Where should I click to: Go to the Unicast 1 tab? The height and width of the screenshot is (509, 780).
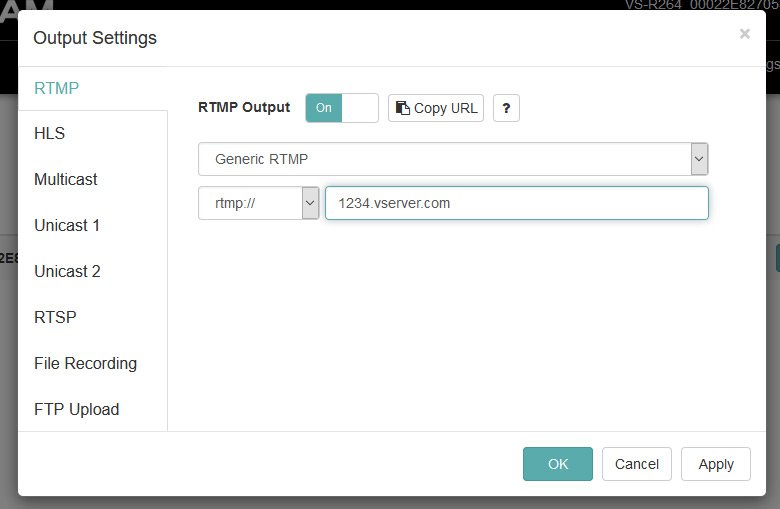point(67,226)
